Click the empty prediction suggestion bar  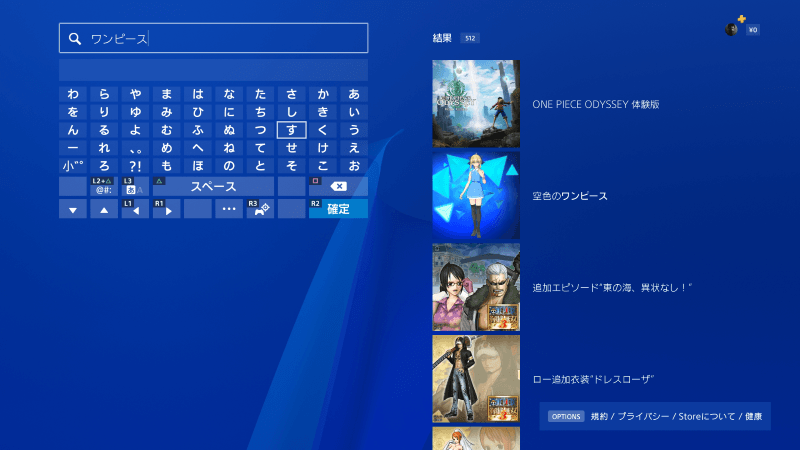(213, 70)
